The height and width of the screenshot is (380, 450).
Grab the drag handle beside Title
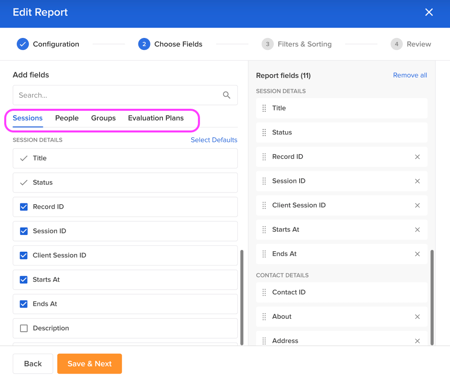click(264, 108)
